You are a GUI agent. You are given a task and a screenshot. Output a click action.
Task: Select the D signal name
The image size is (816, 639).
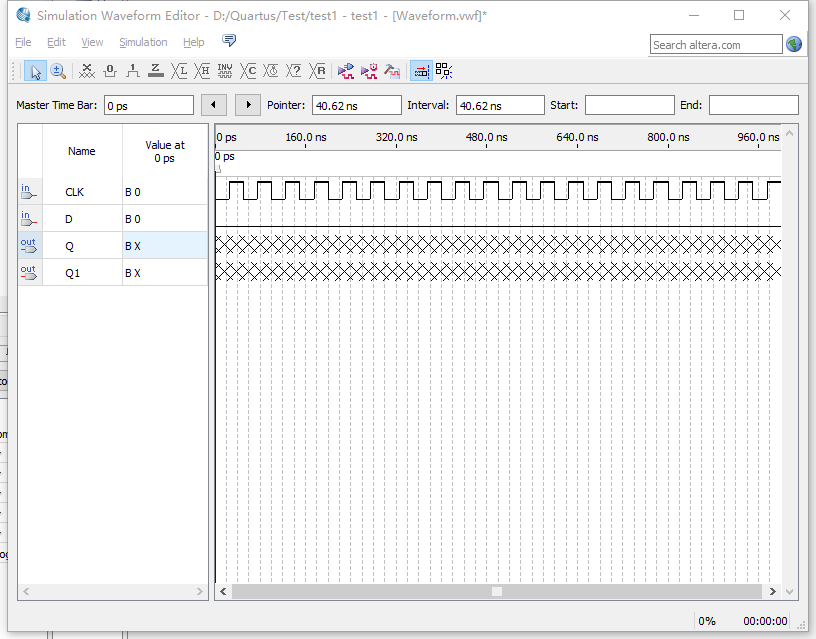pyautogui.click(x=69, y=219)
